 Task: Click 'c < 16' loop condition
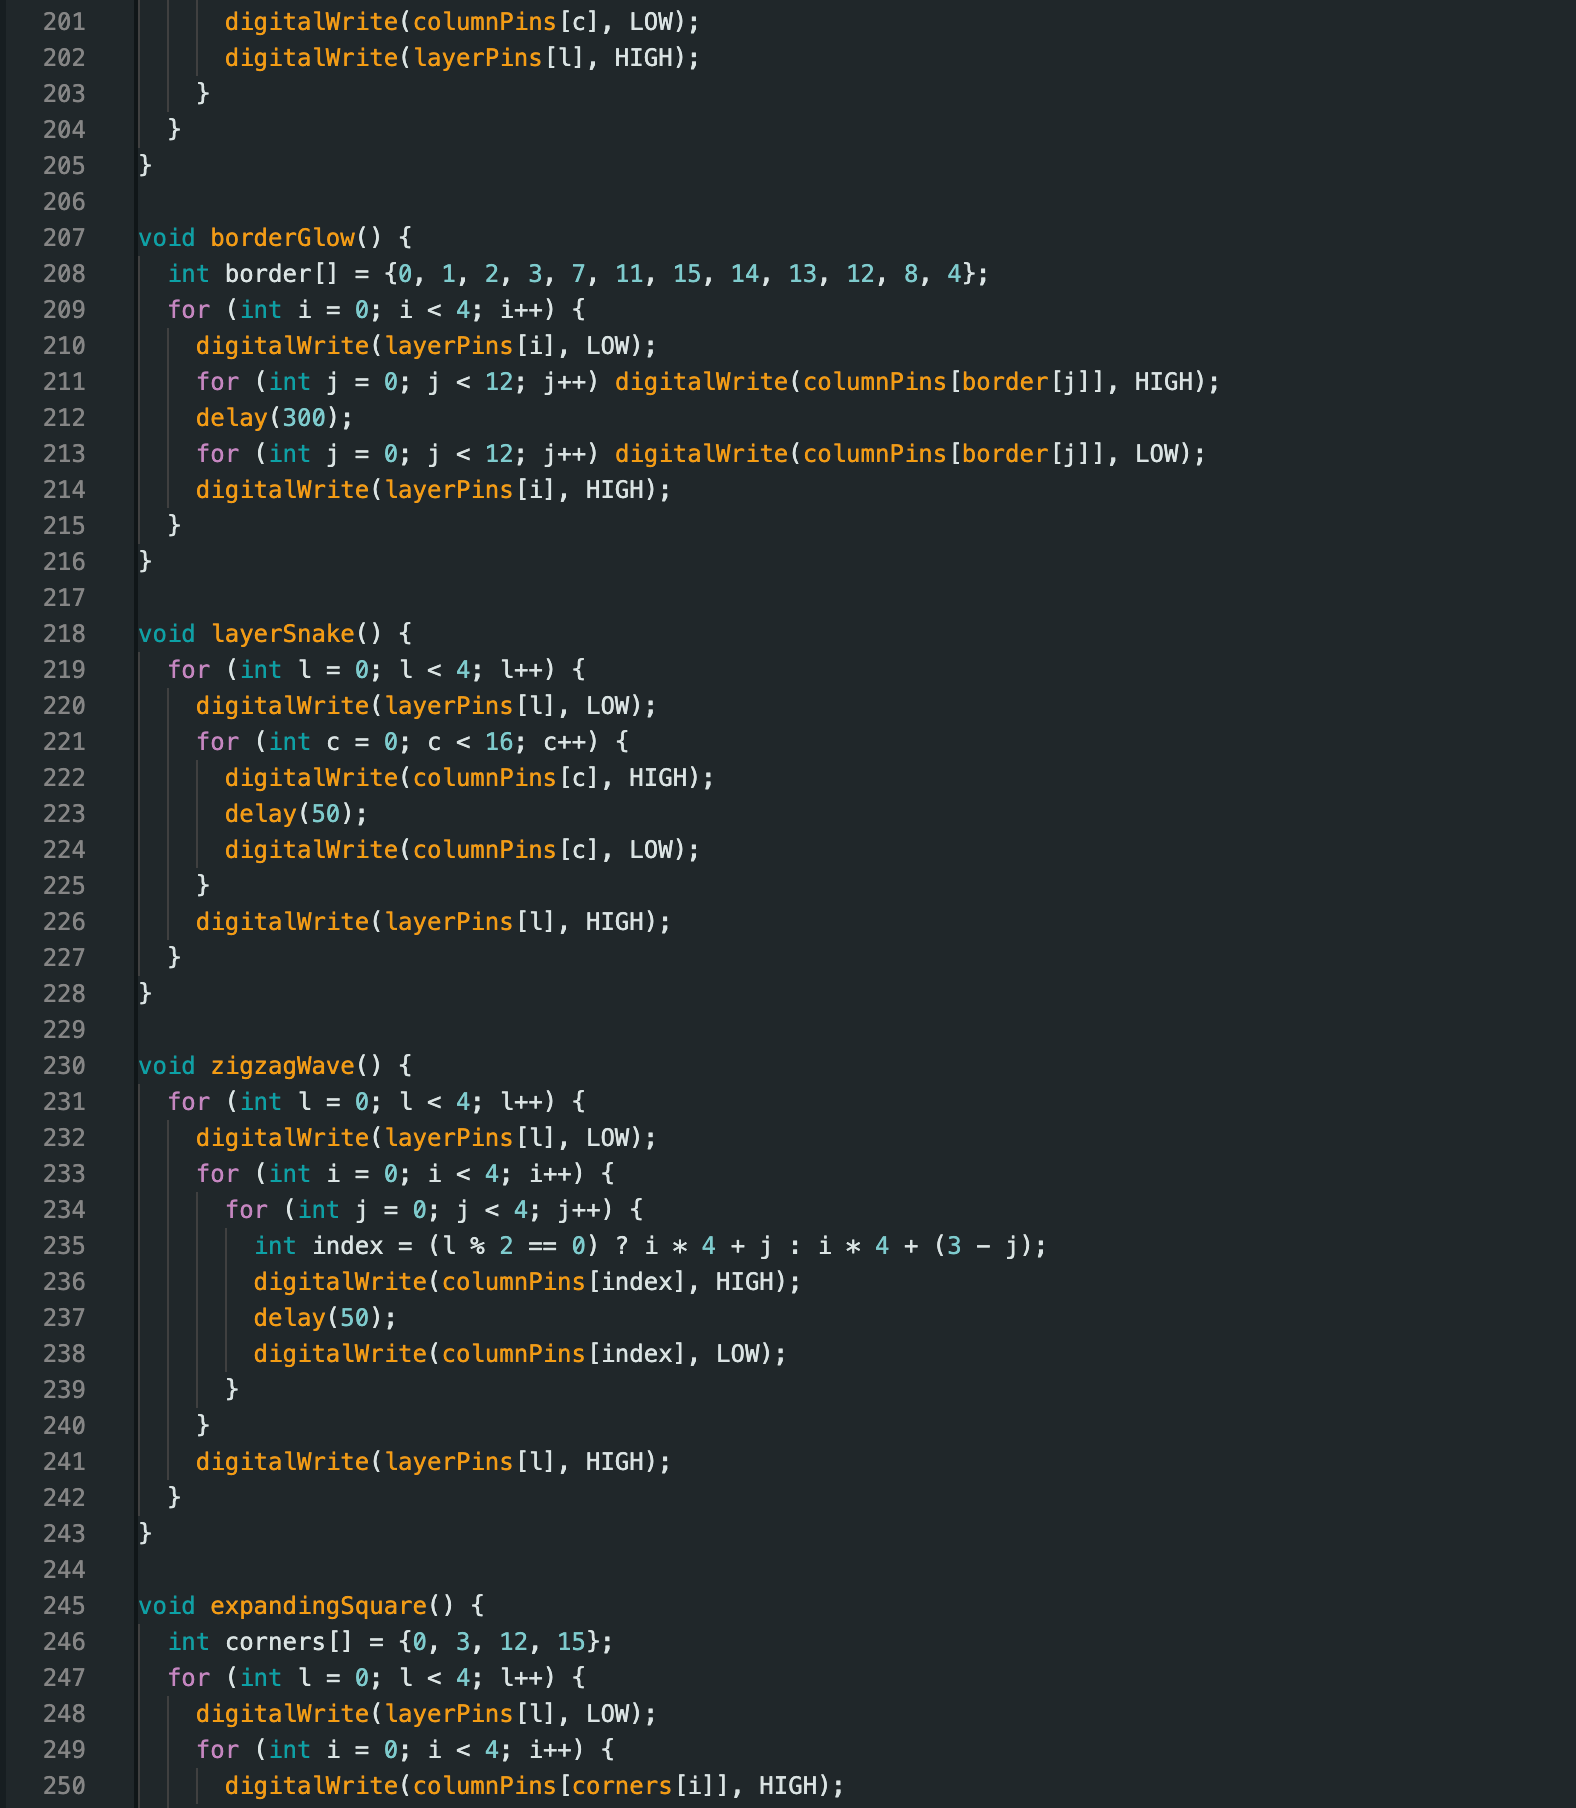[470, 742]
